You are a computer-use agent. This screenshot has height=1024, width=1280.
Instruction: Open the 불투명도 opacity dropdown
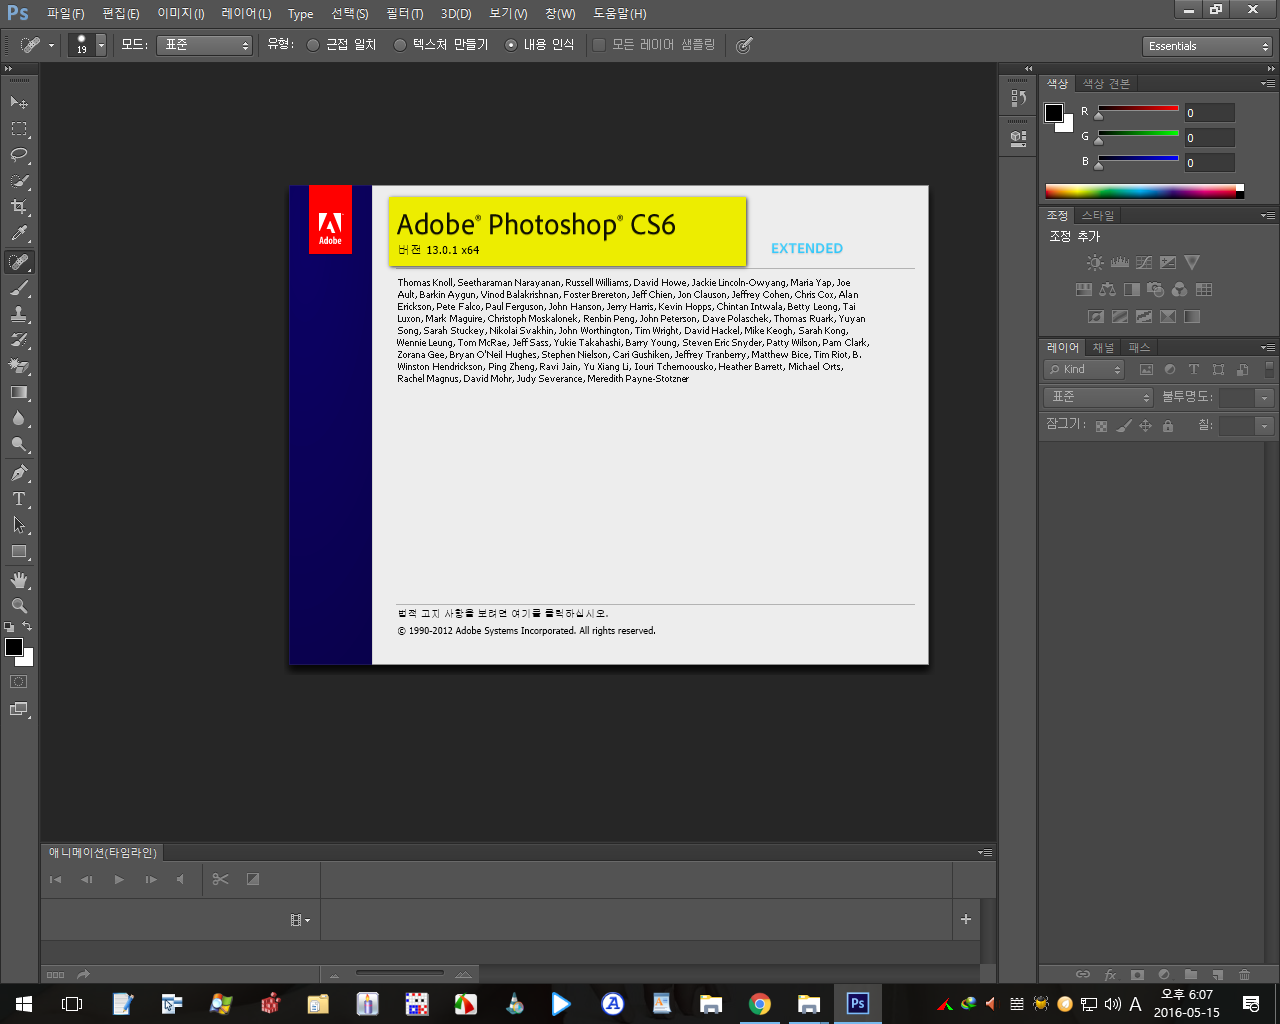click(1265, 397)
